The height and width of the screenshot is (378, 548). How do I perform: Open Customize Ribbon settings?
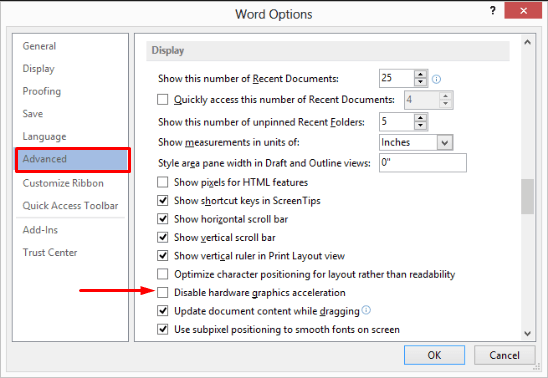(63, 183)
